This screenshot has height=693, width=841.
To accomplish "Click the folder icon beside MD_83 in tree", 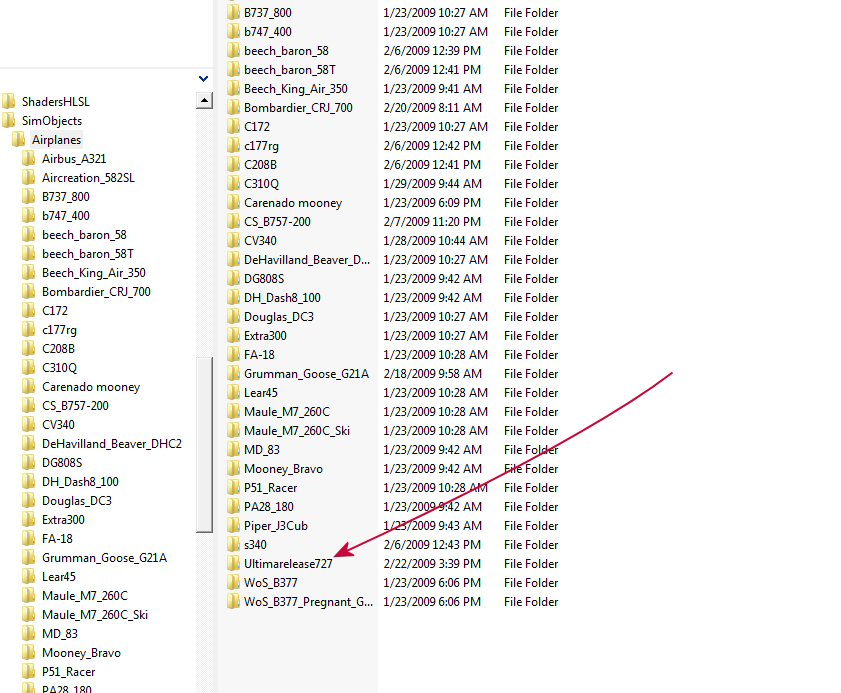I will pos(29,633).
